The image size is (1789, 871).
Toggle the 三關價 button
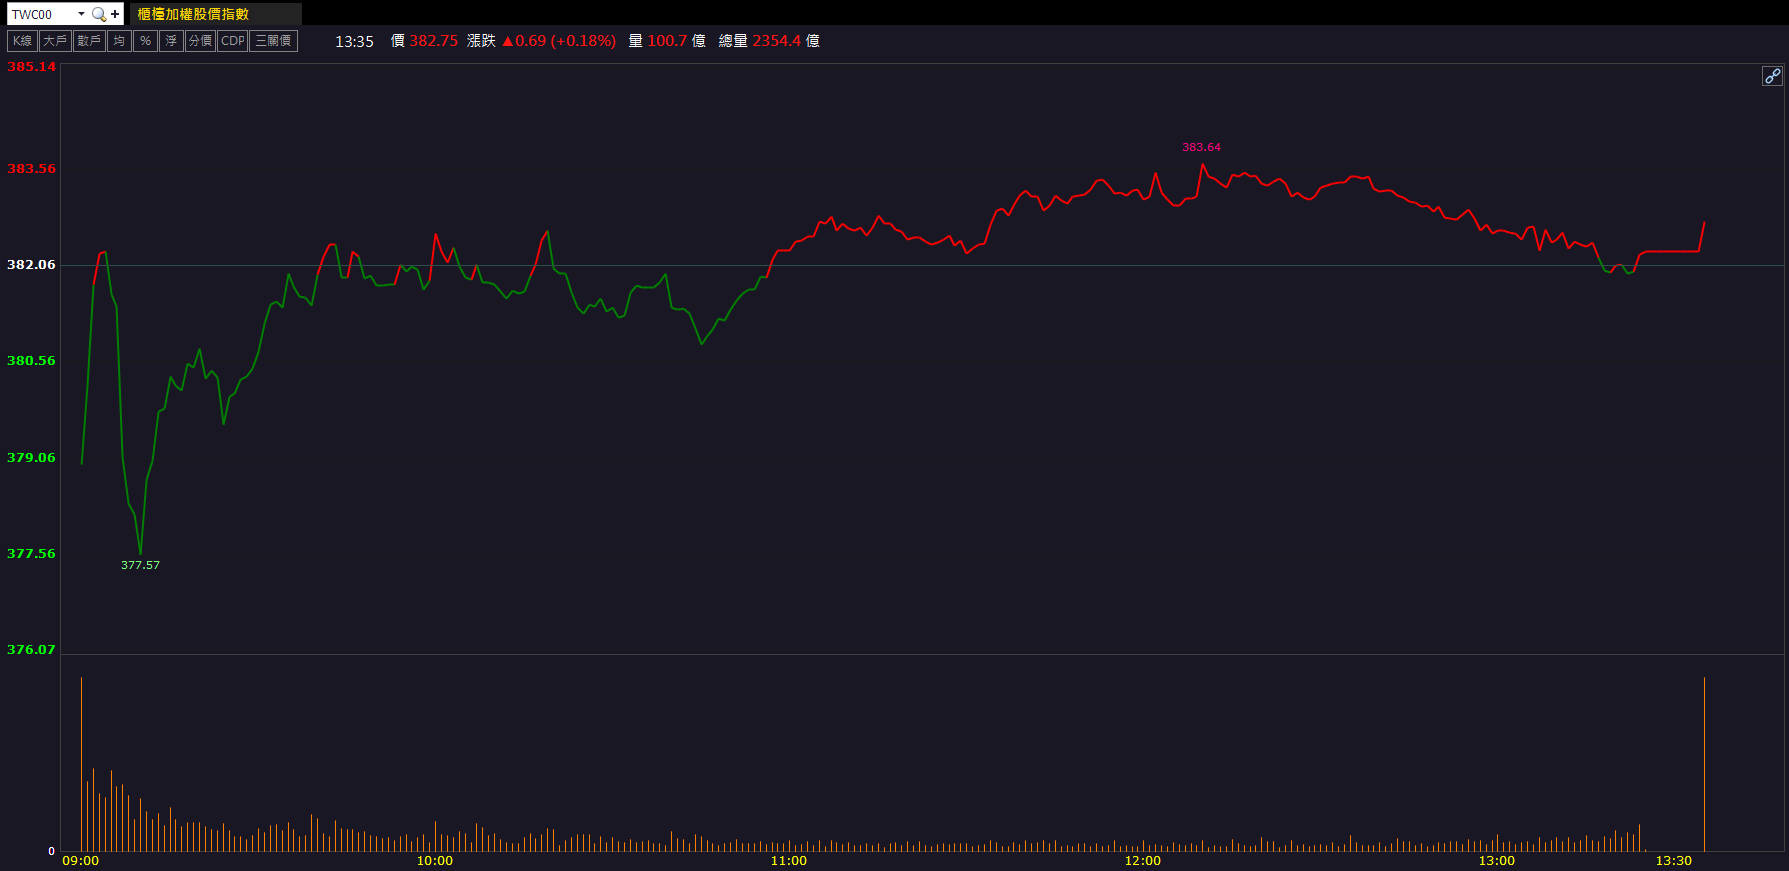pos(274,41)
